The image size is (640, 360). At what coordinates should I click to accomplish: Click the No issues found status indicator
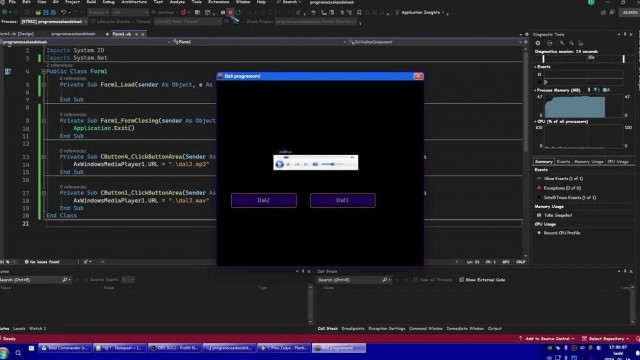[42, 262]
